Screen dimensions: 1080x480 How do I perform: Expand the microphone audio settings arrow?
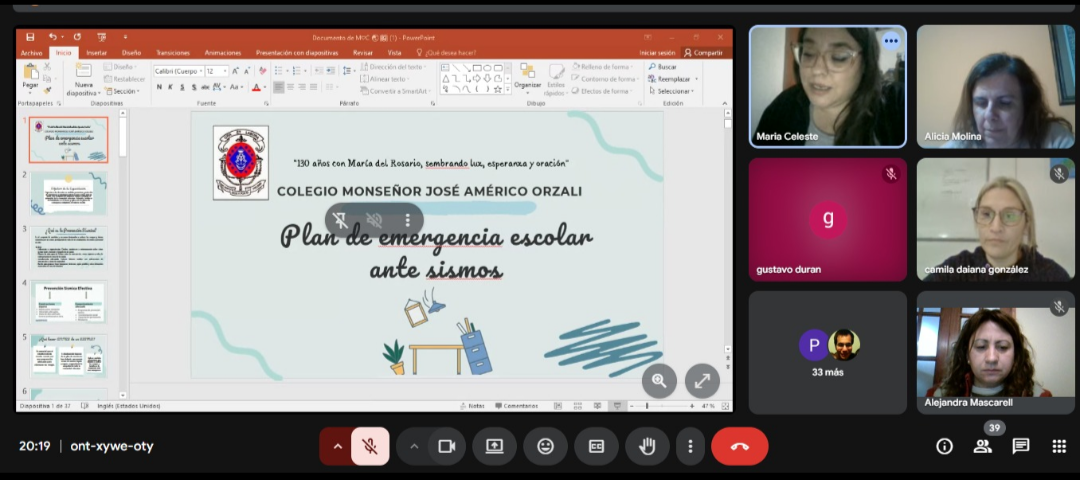pyautogui.click(x=337, y=446)
